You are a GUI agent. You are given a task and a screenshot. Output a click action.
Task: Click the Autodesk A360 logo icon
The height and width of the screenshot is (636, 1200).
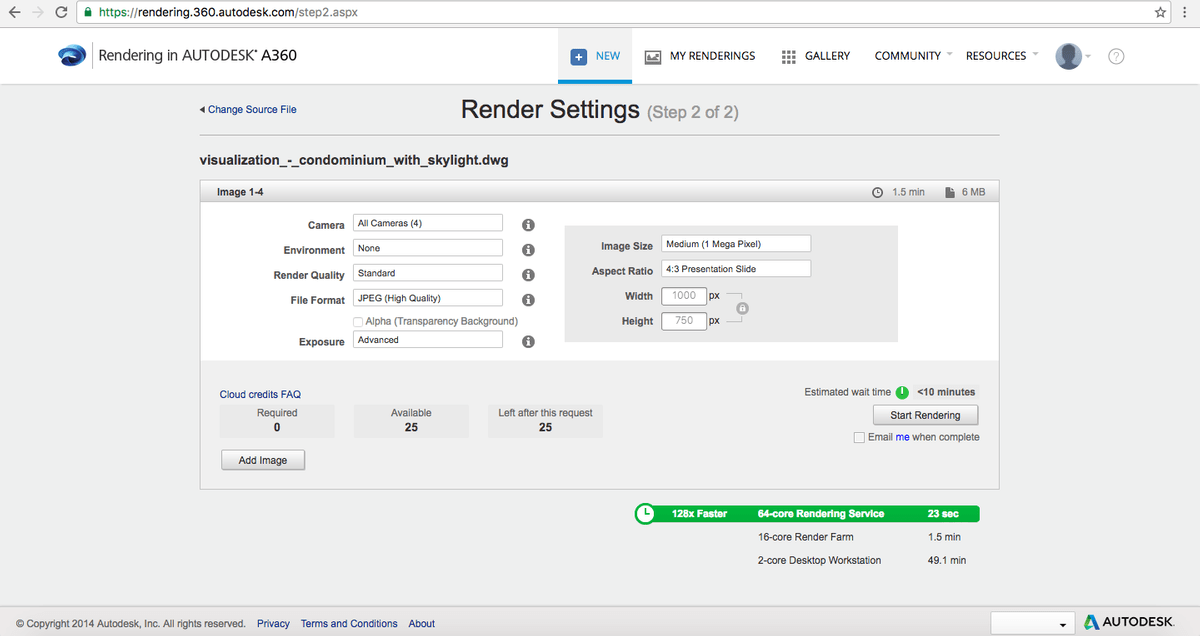[x=73, y=56]
